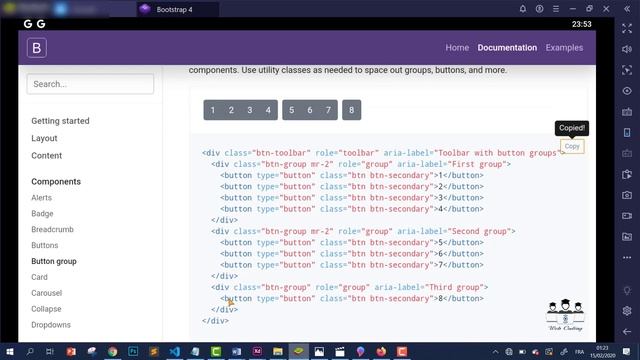
Task: Open Windows search in taskbar
Action: [x=30, y=351]
